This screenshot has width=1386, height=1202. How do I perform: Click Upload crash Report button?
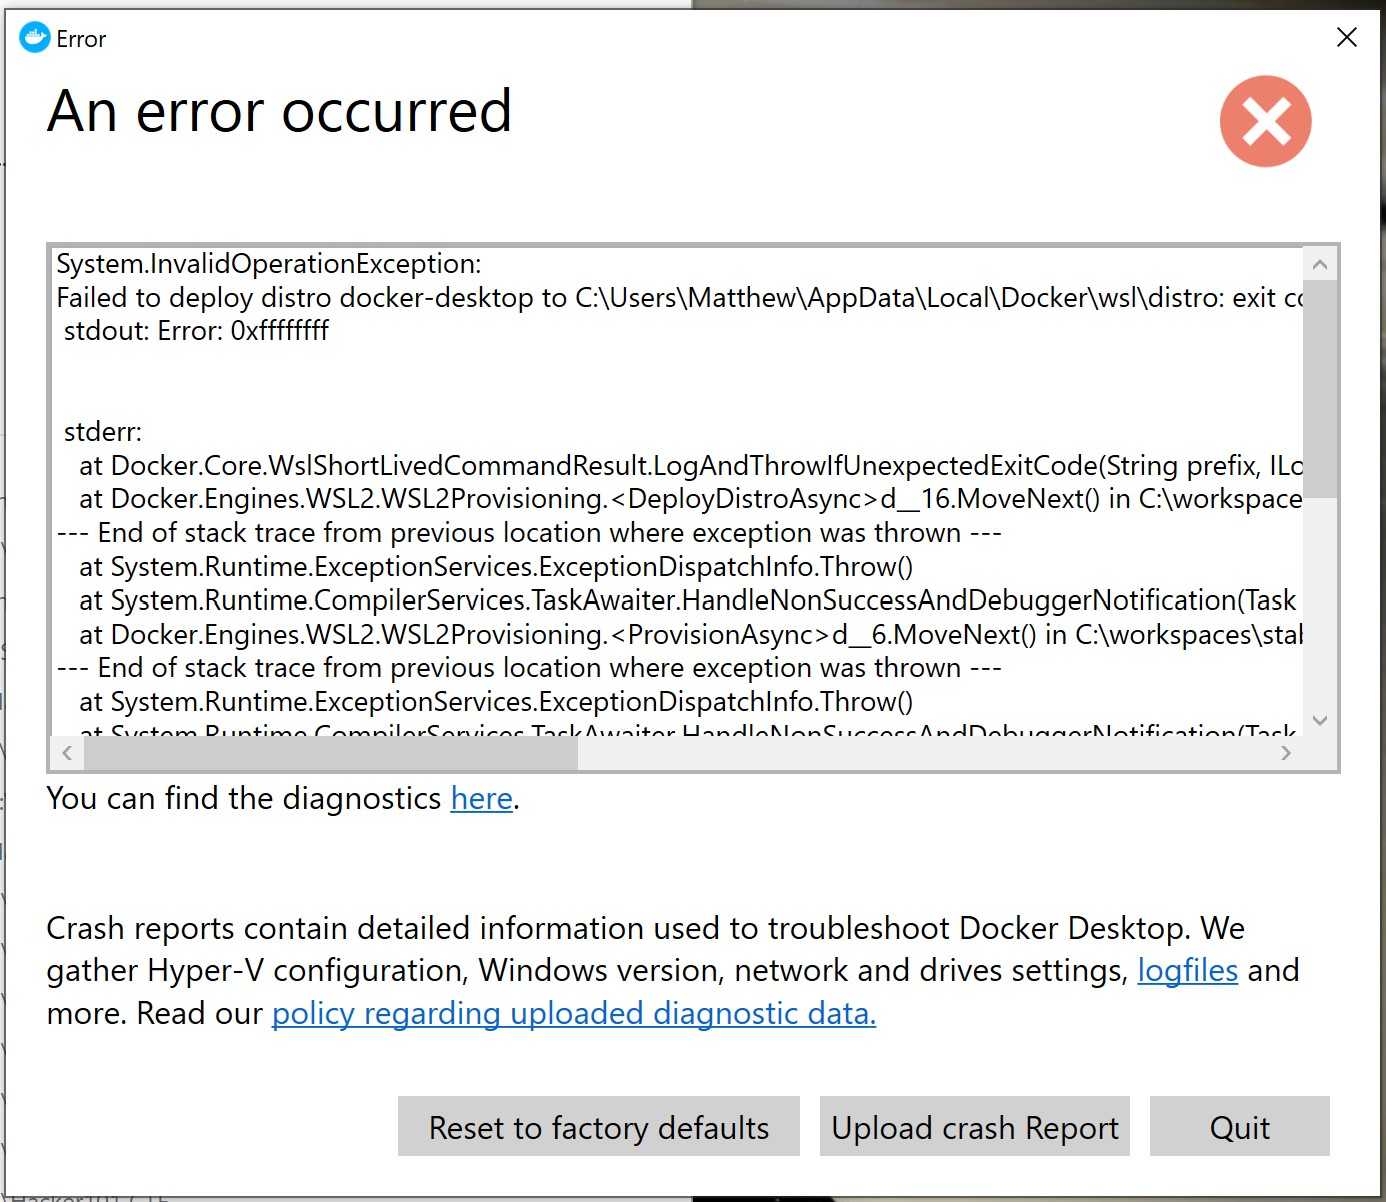tap(975, 1127)
